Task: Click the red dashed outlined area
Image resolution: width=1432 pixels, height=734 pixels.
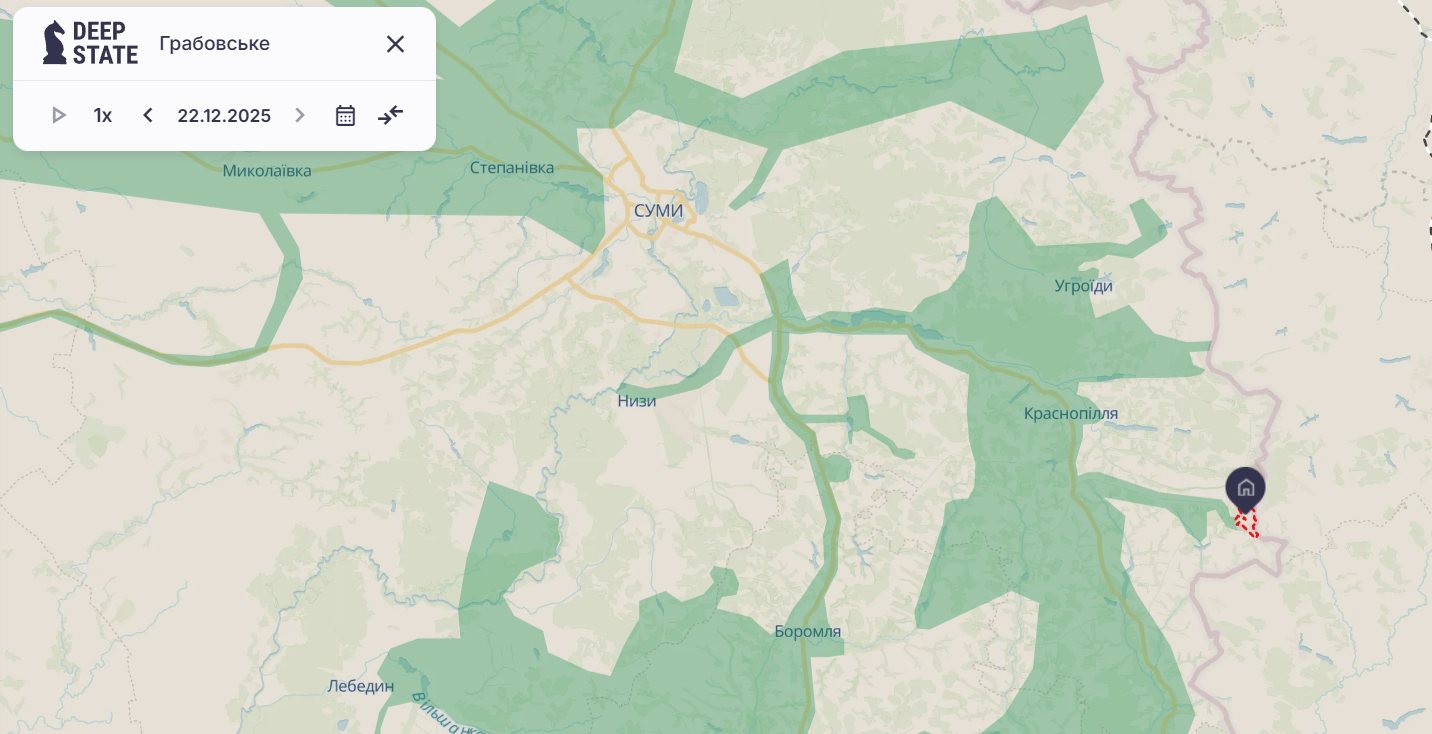Action: pyautogui.click(x=1247, y=522)
